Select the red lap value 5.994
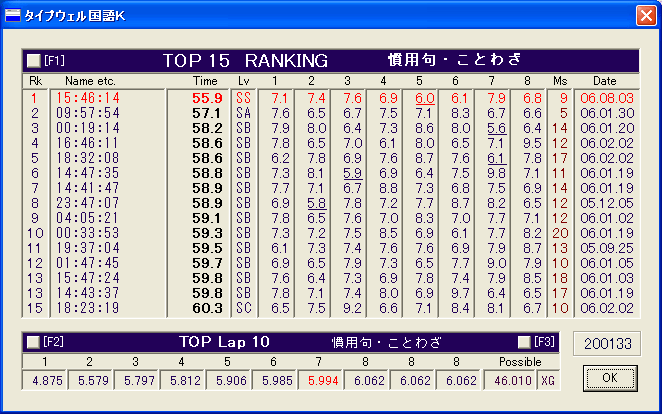 click(x=321, y=381)
